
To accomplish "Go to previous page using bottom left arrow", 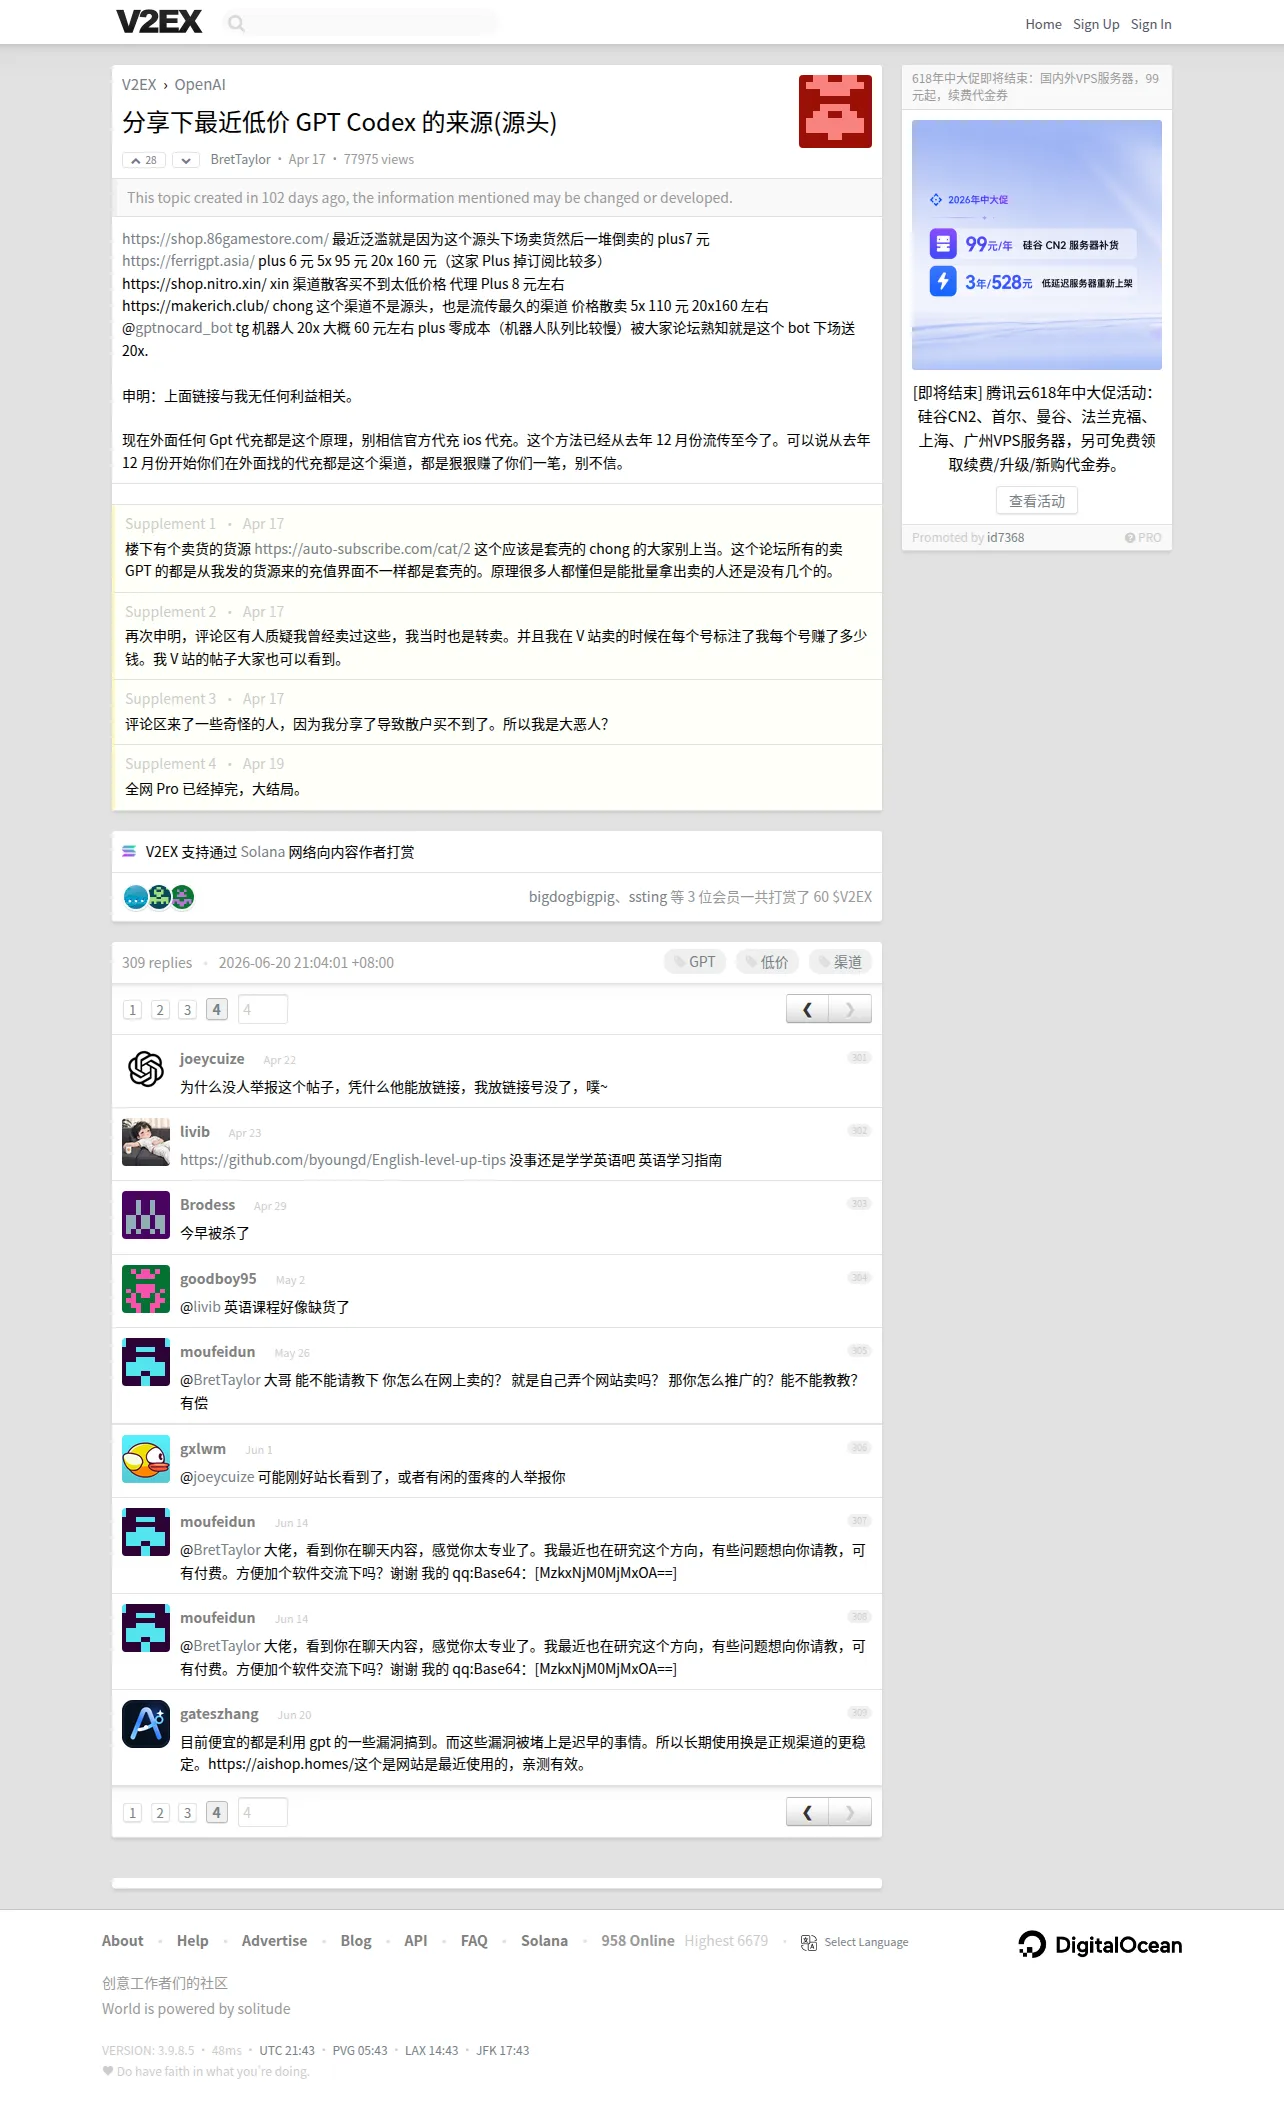I will [807, 1812].
